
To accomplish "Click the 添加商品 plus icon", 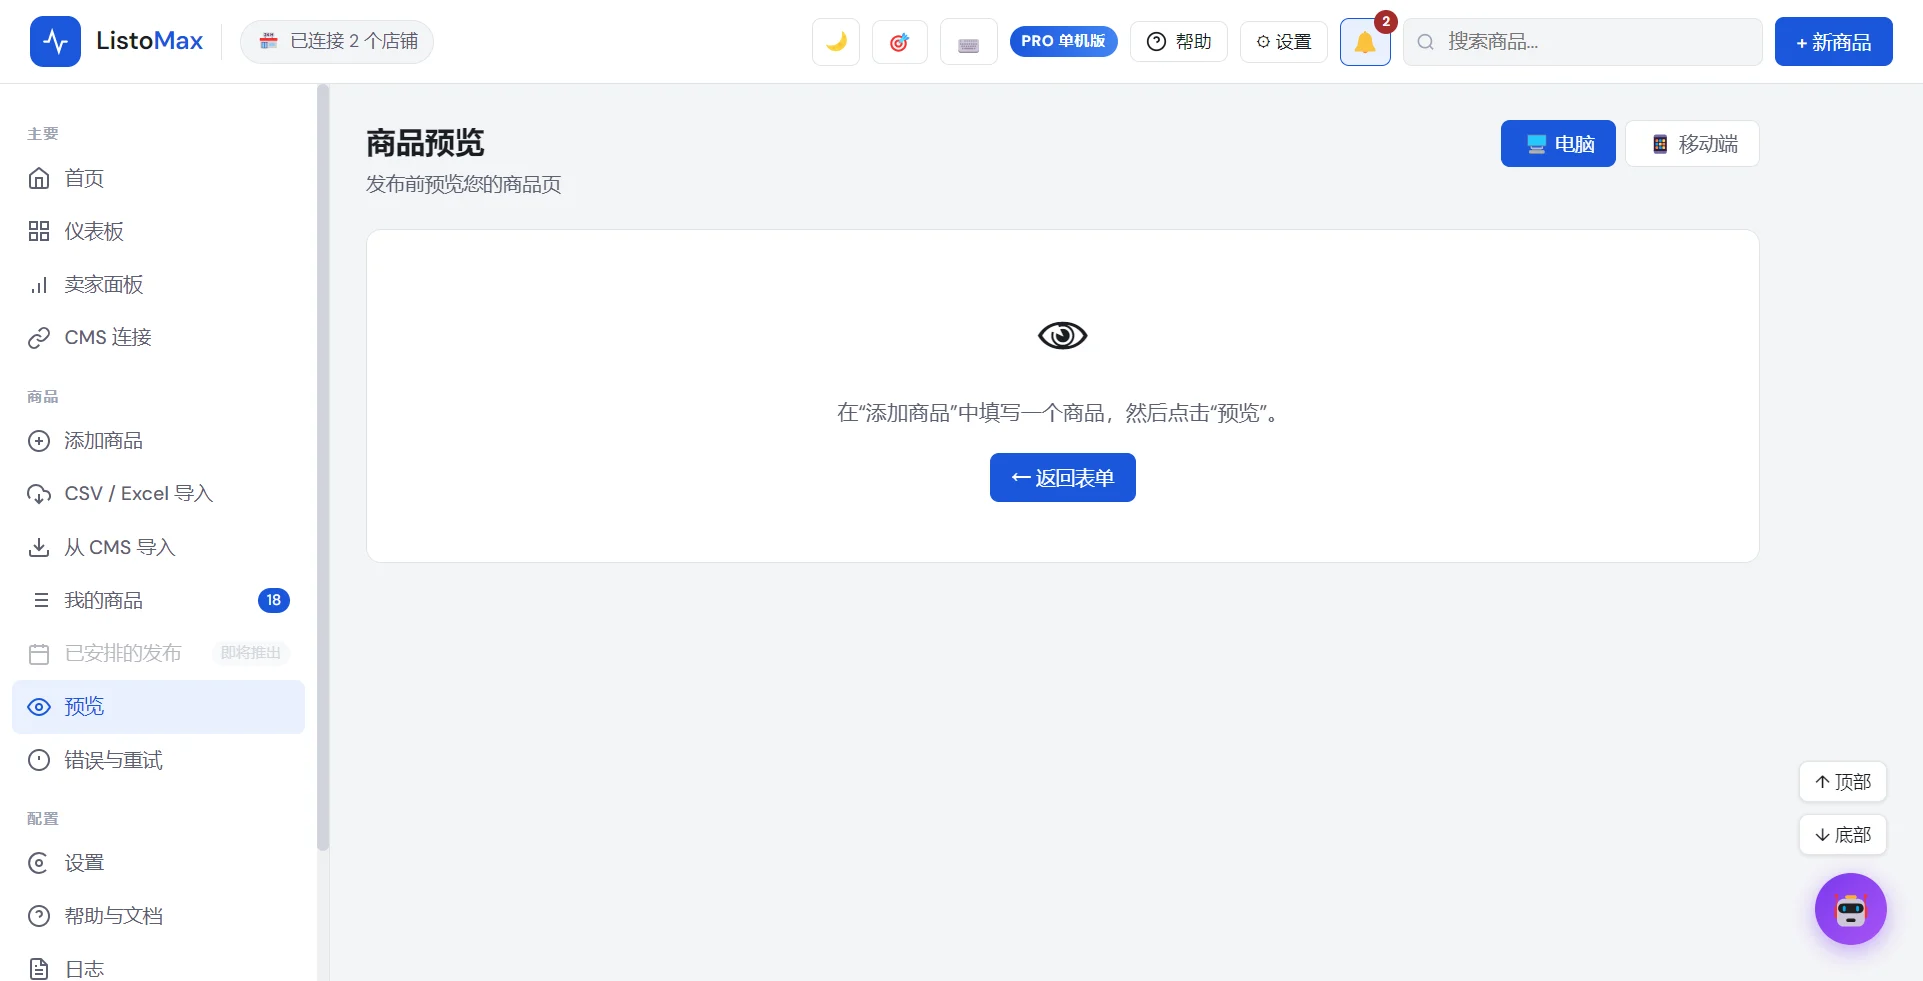I will (x=39, y=441).
